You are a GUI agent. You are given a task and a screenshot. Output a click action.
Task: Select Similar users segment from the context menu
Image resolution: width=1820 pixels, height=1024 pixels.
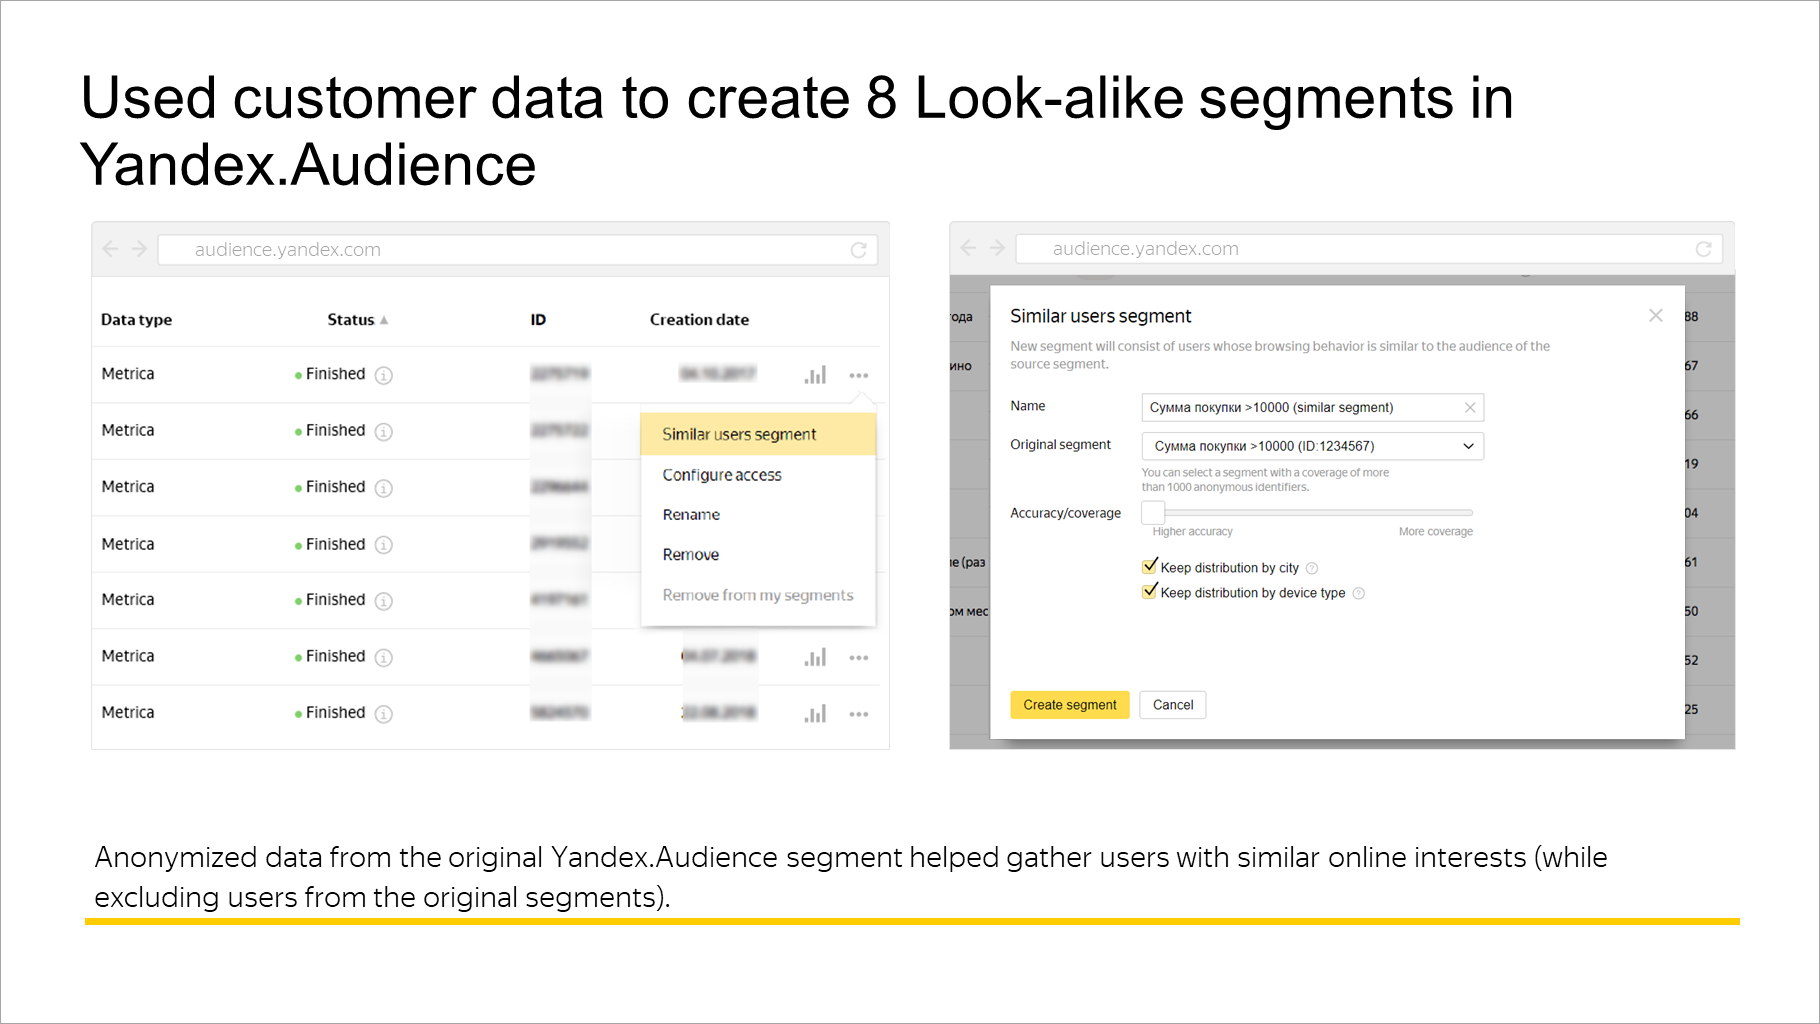click(738, 434)
